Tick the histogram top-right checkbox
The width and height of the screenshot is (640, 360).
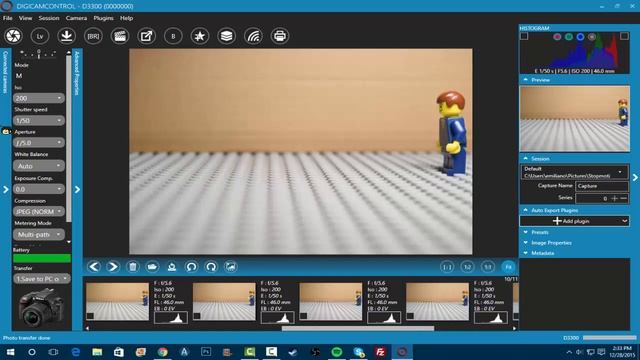[x=624, y=36]
